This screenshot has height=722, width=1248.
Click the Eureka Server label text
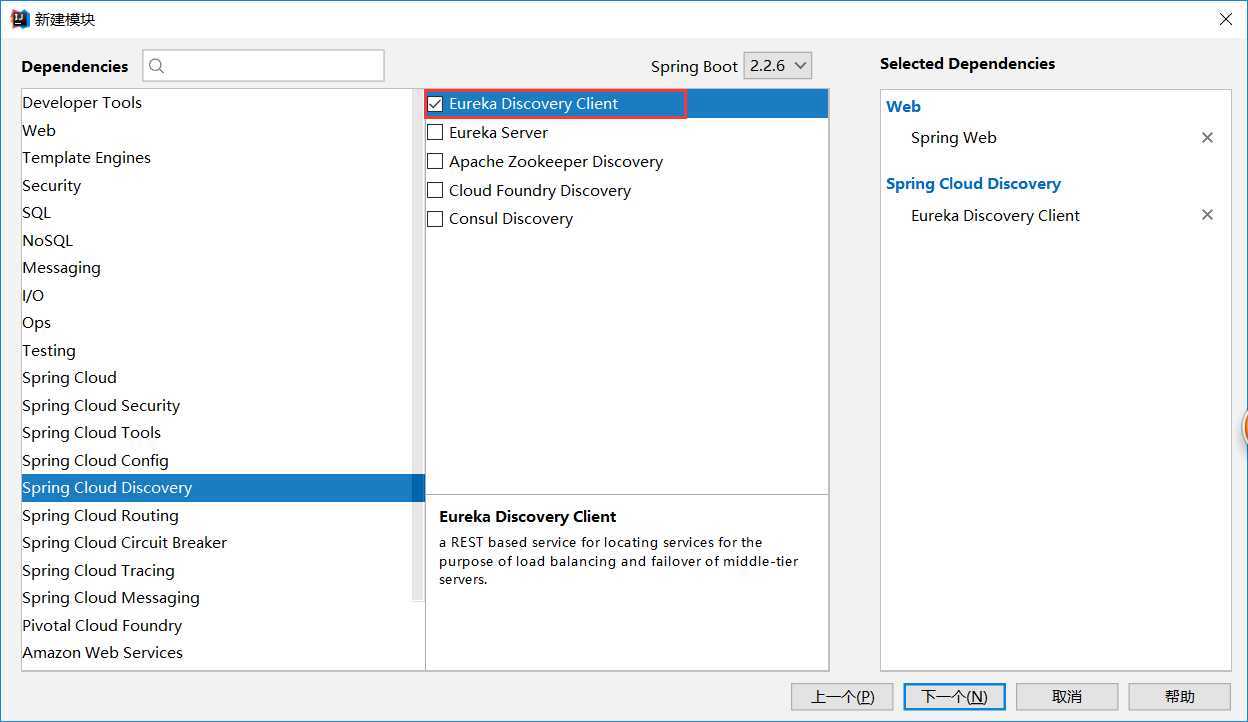[498, 132]
